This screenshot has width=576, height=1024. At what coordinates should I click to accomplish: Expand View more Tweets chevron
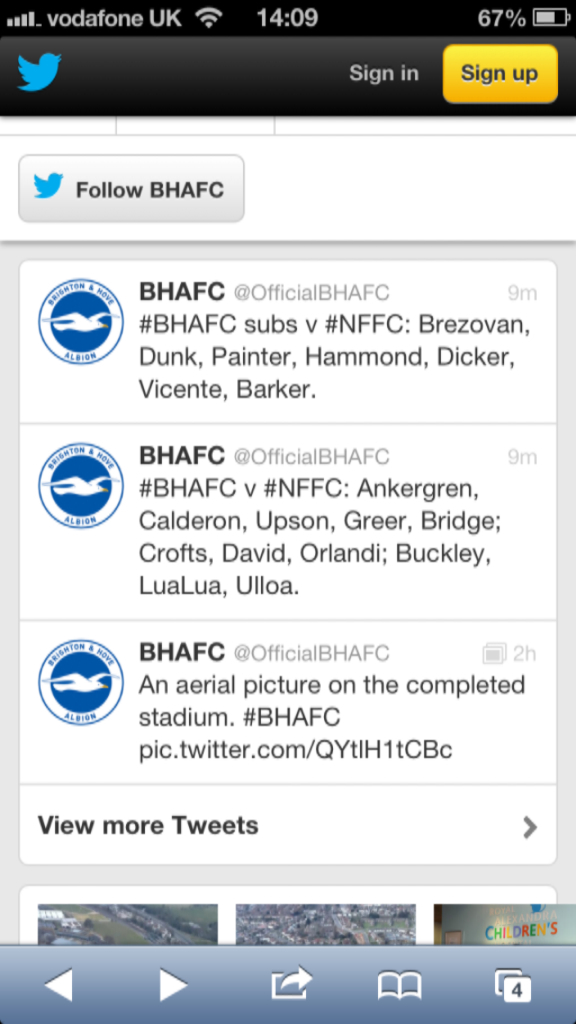530,827
